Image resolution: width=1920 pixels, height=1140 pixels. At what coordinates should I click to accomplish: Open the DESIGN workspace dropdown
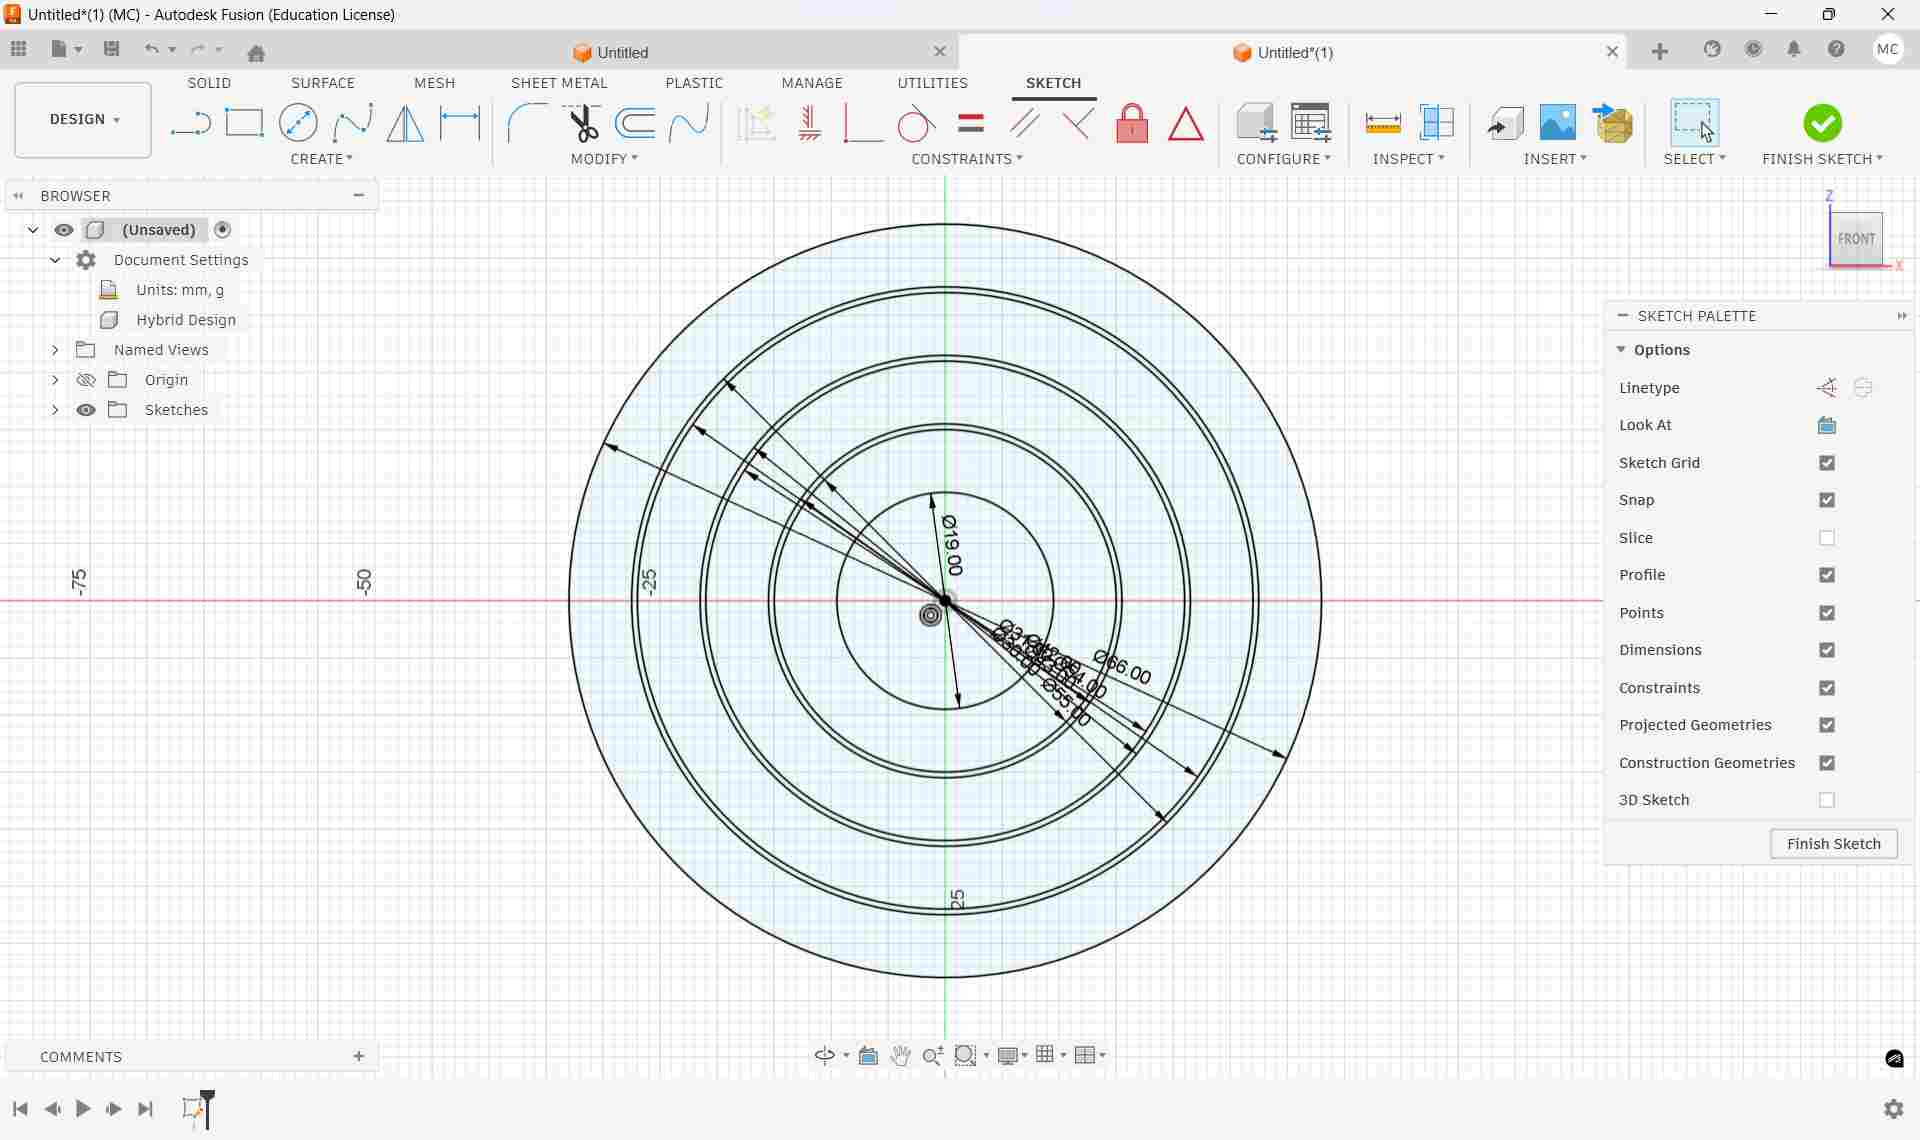(x=83, y=119)
